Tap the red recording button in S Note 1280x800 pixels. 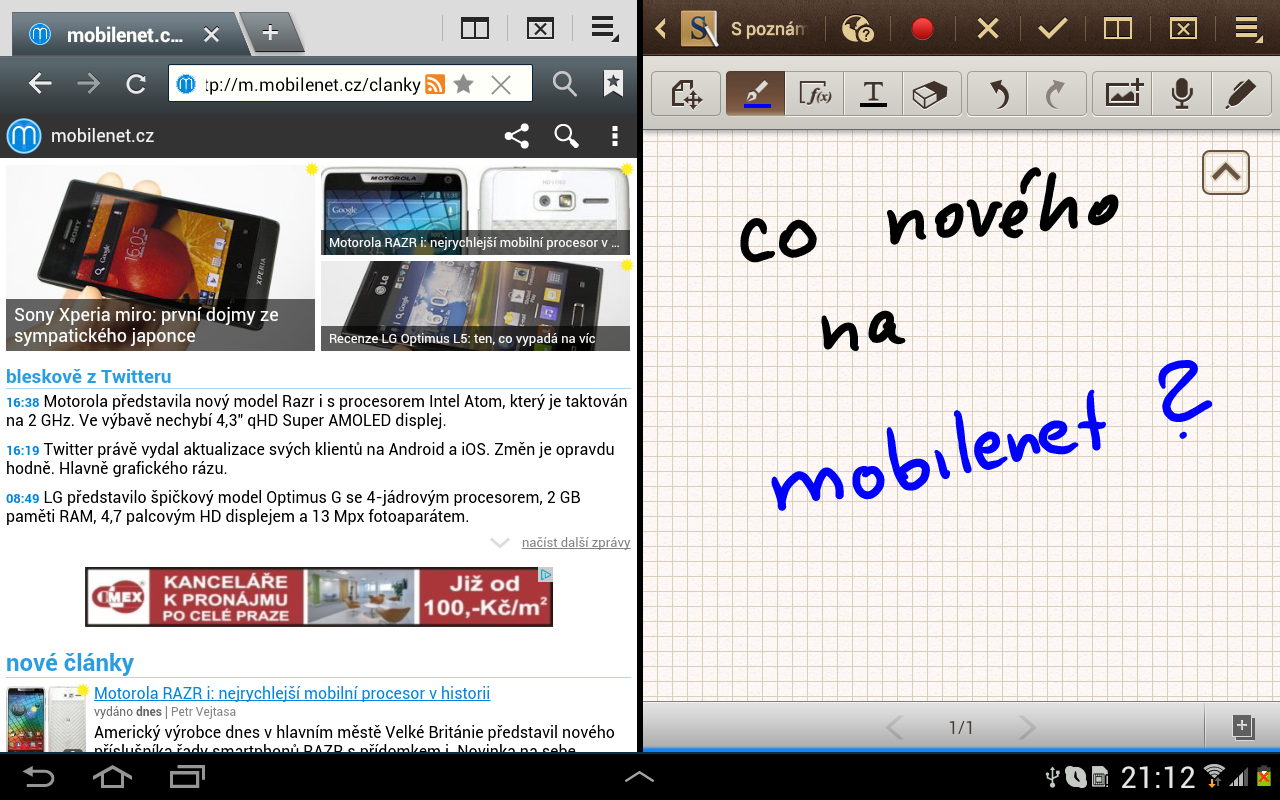tap(921, 28)
